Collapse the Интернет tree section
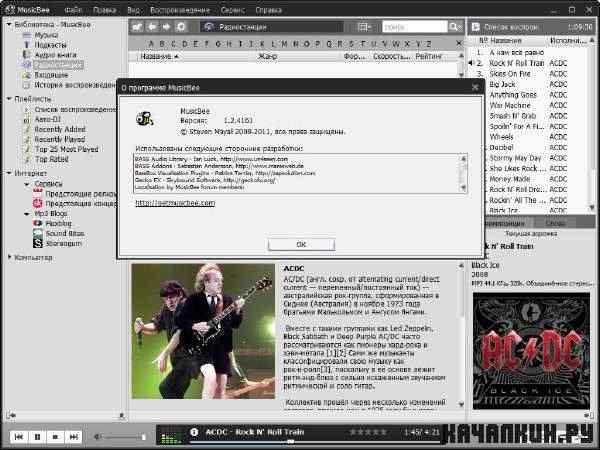Screen dimensions: 600x450 [x=9, y=173]
